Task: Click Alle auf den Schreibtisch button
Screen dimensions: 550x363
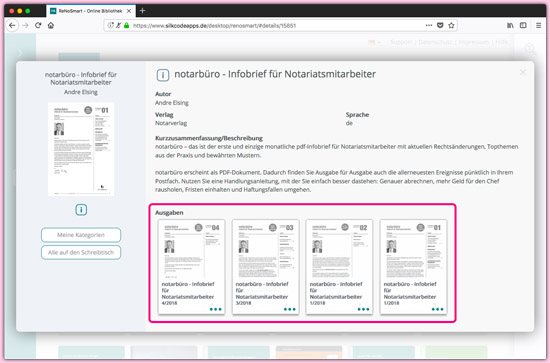Action: tap(81, 253)
